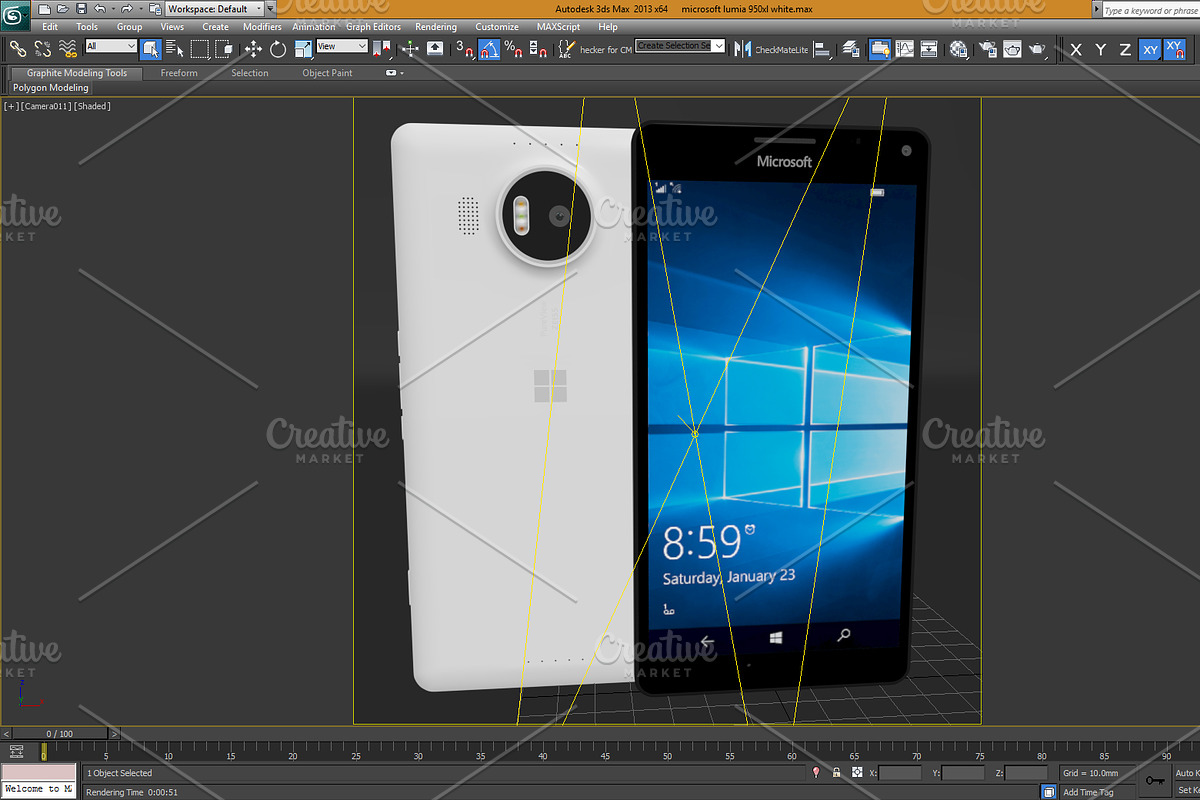
Task: Choose Rectangular Selection Region tool
Action: (200, 48)
